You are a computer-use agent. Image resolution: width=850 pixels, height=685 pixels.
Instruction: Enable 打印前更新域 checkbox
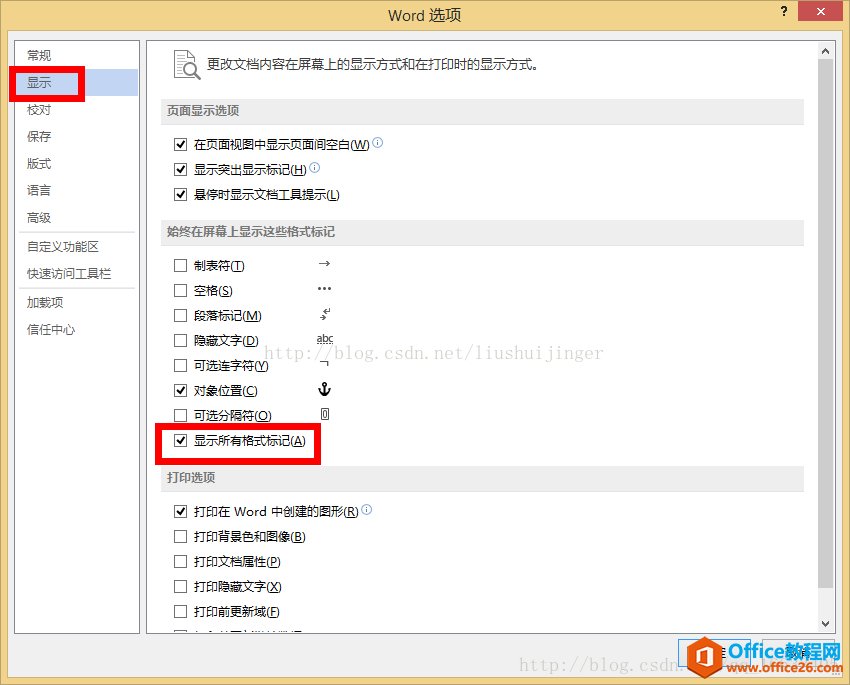click(x=181, y=611)
